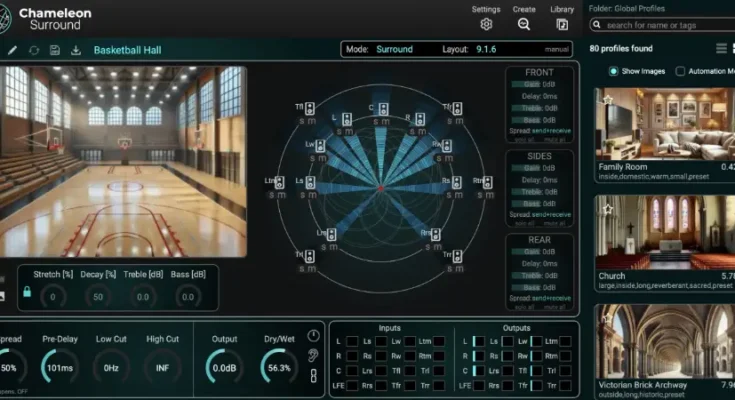This screenshot has width=735, height=400.
Task: Open the Settings gear icon
Action: 486,24
